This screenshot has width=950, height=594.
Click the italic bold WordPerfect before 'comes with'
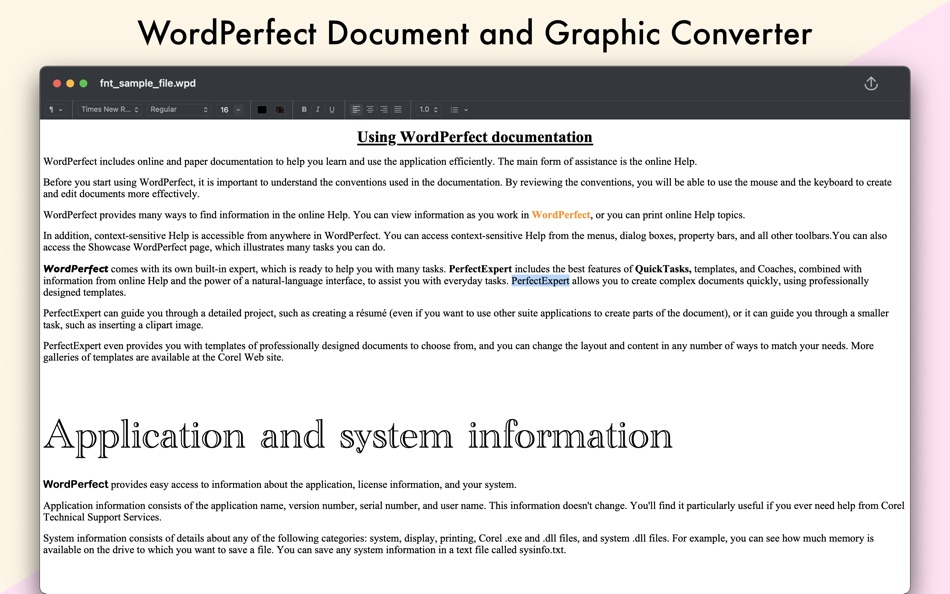coord(76,269)
